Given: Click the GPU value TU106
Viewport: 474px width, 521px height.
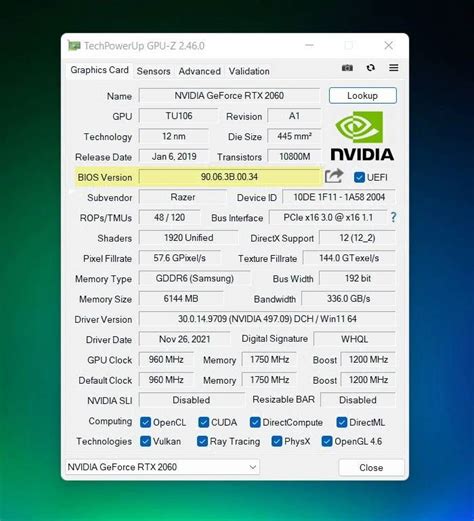Looking at the screenshot, I should [x=179, y=116].
